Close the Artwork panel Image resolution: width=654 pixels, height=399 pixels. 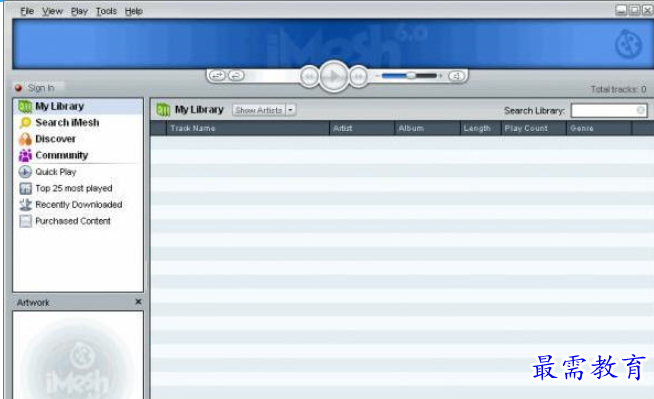(138, 301)
